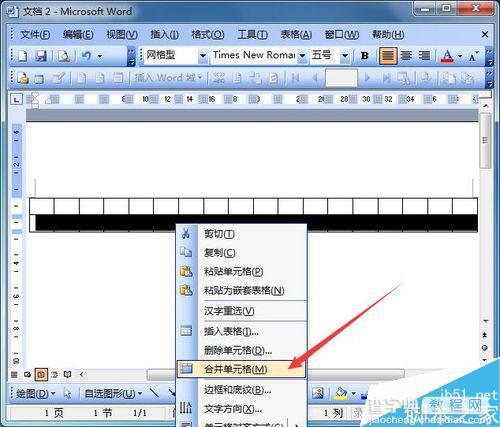
Task: Click the New blank document icon
Action: coord(23,56)
